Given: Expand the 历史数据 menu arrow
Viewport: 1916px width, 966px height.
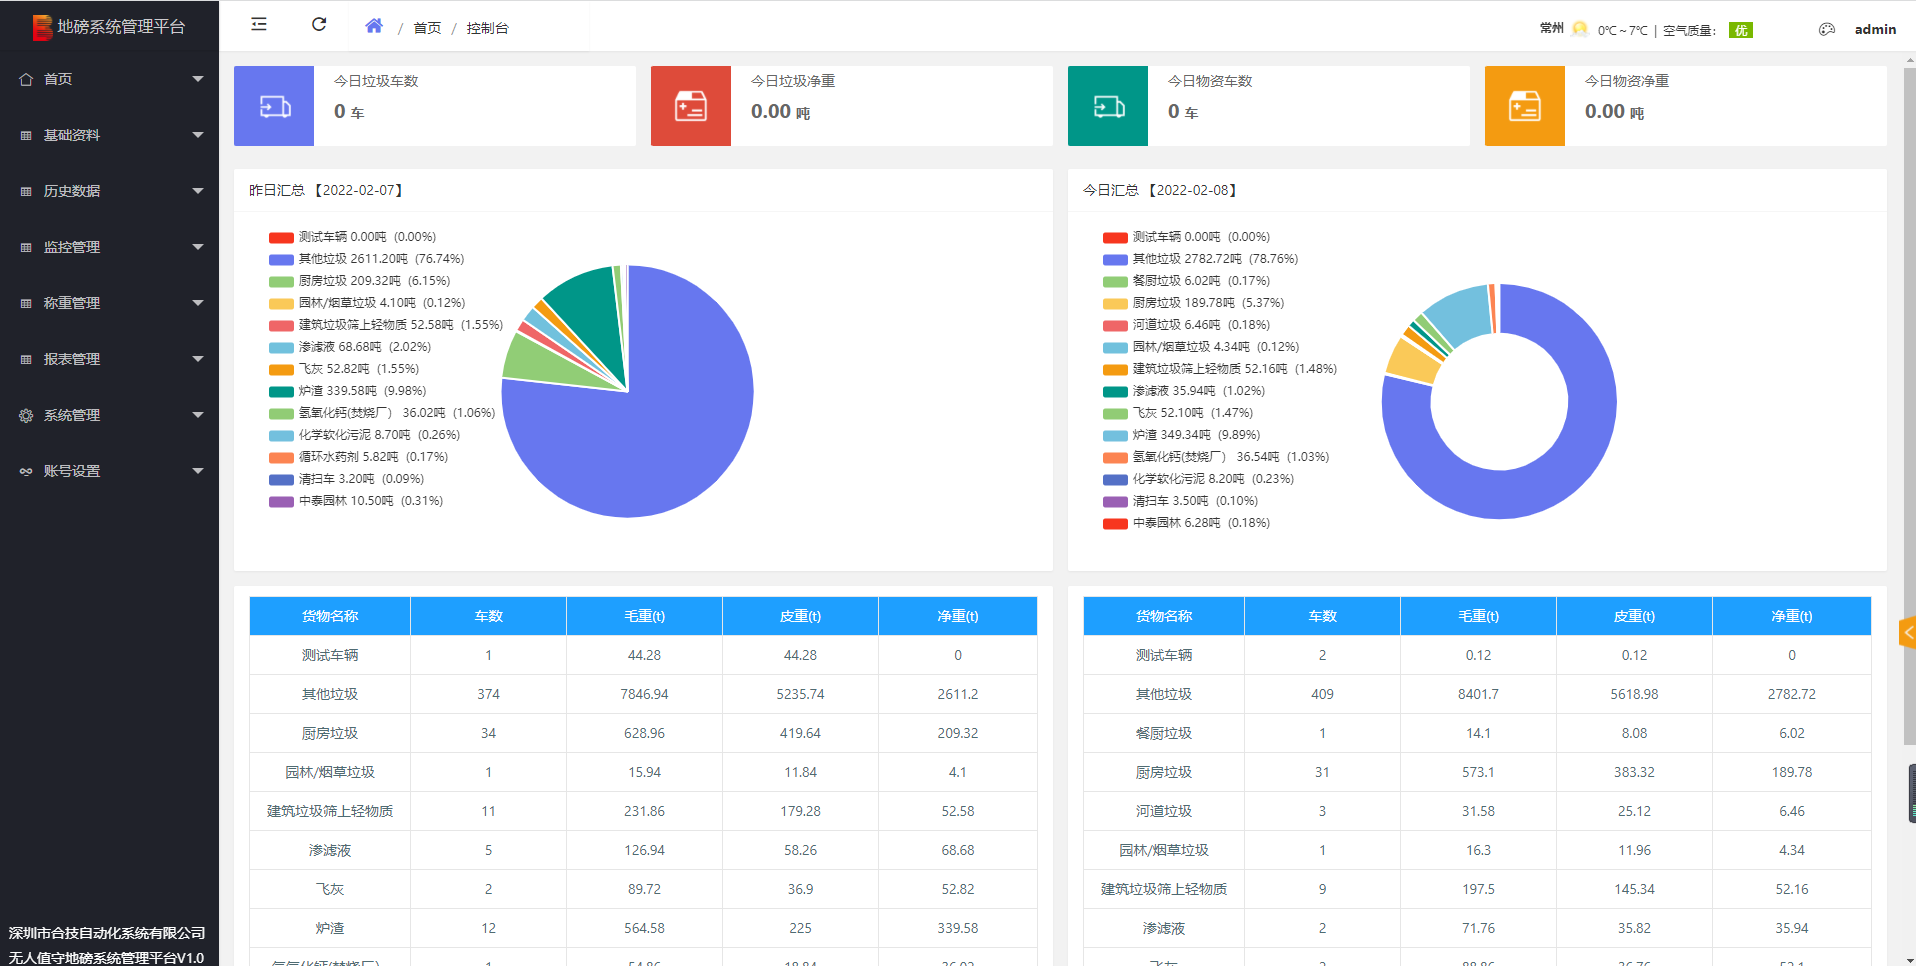Looking at the screenshot, I should [198, 191].
